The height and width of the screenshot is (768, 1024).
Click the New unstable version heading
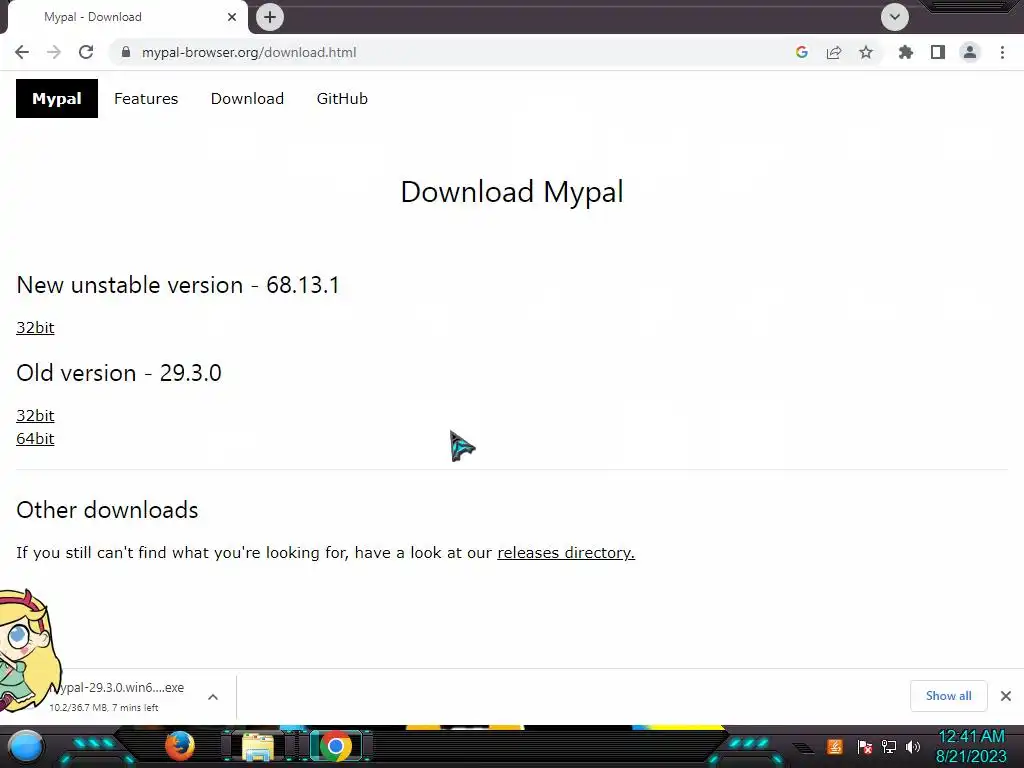(x=178, y=285)
